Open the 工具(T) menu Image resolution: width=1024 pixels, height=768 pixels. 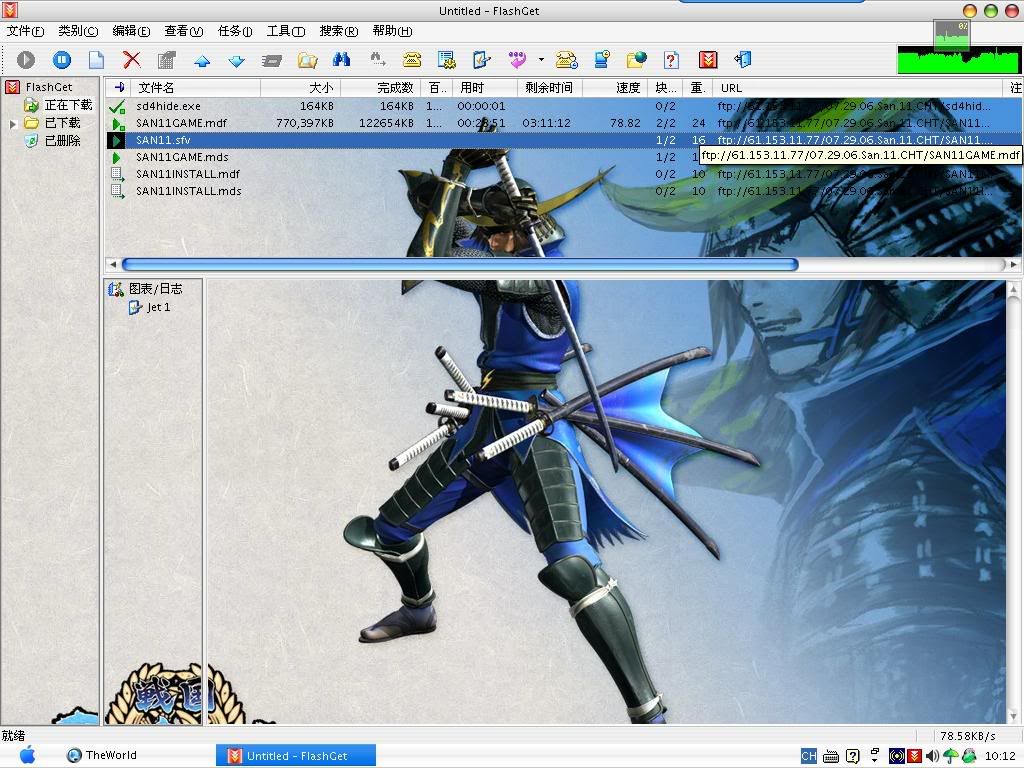pyautogui.click(x=286, y=31)
